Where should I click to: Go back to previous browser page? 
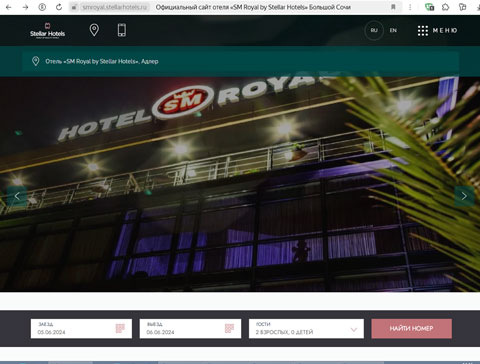click(x=9, y=7)
